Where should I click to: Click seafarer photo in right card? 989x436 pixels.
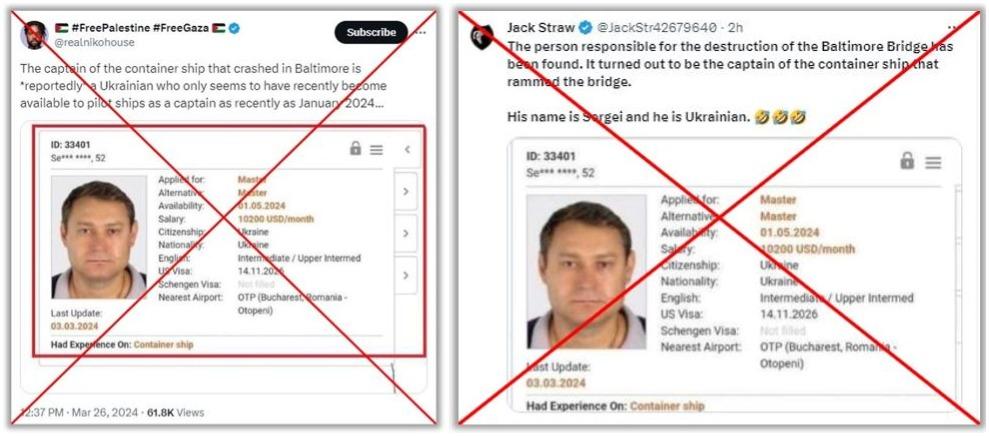(586, 272)
